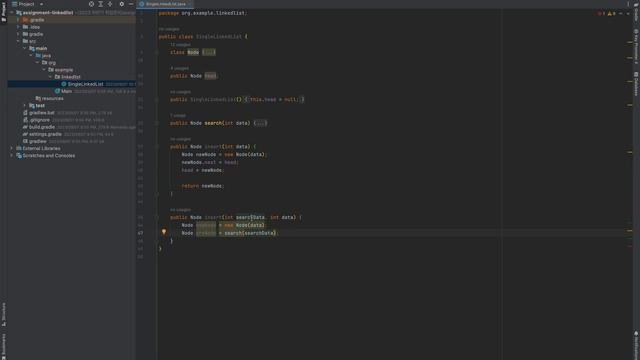640x360 pixels.
Task: Click 'return newNode' statement
Action: coord(202,186)
